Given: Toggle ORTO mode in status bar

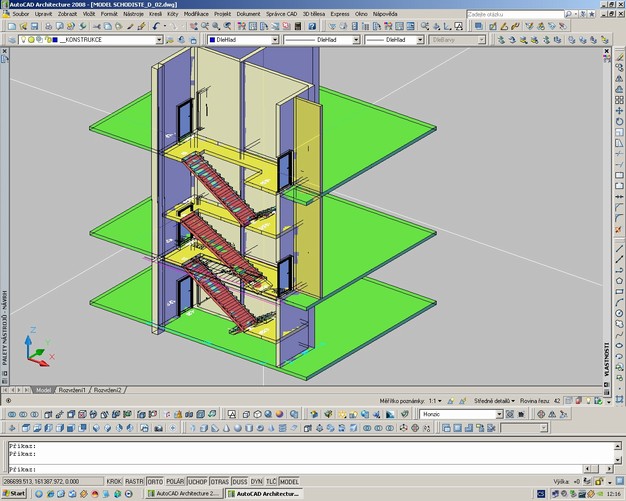Looking at the screenshot, I should coord(155,481).
